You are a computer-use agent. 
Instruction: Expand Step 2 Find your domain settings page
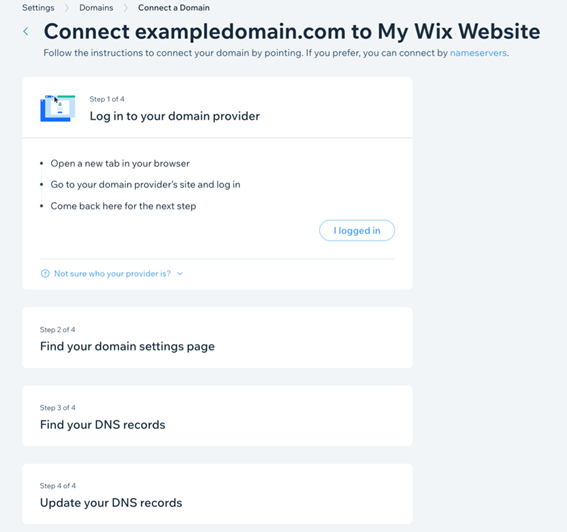point(217,338)
